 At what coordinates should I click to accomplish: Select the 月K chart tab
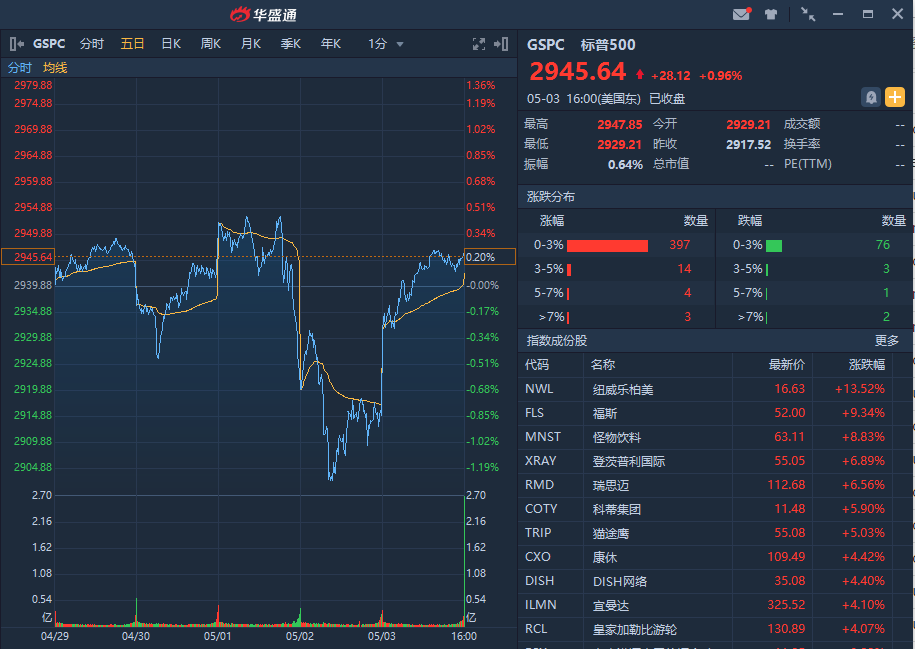click(x=250, y=44)
